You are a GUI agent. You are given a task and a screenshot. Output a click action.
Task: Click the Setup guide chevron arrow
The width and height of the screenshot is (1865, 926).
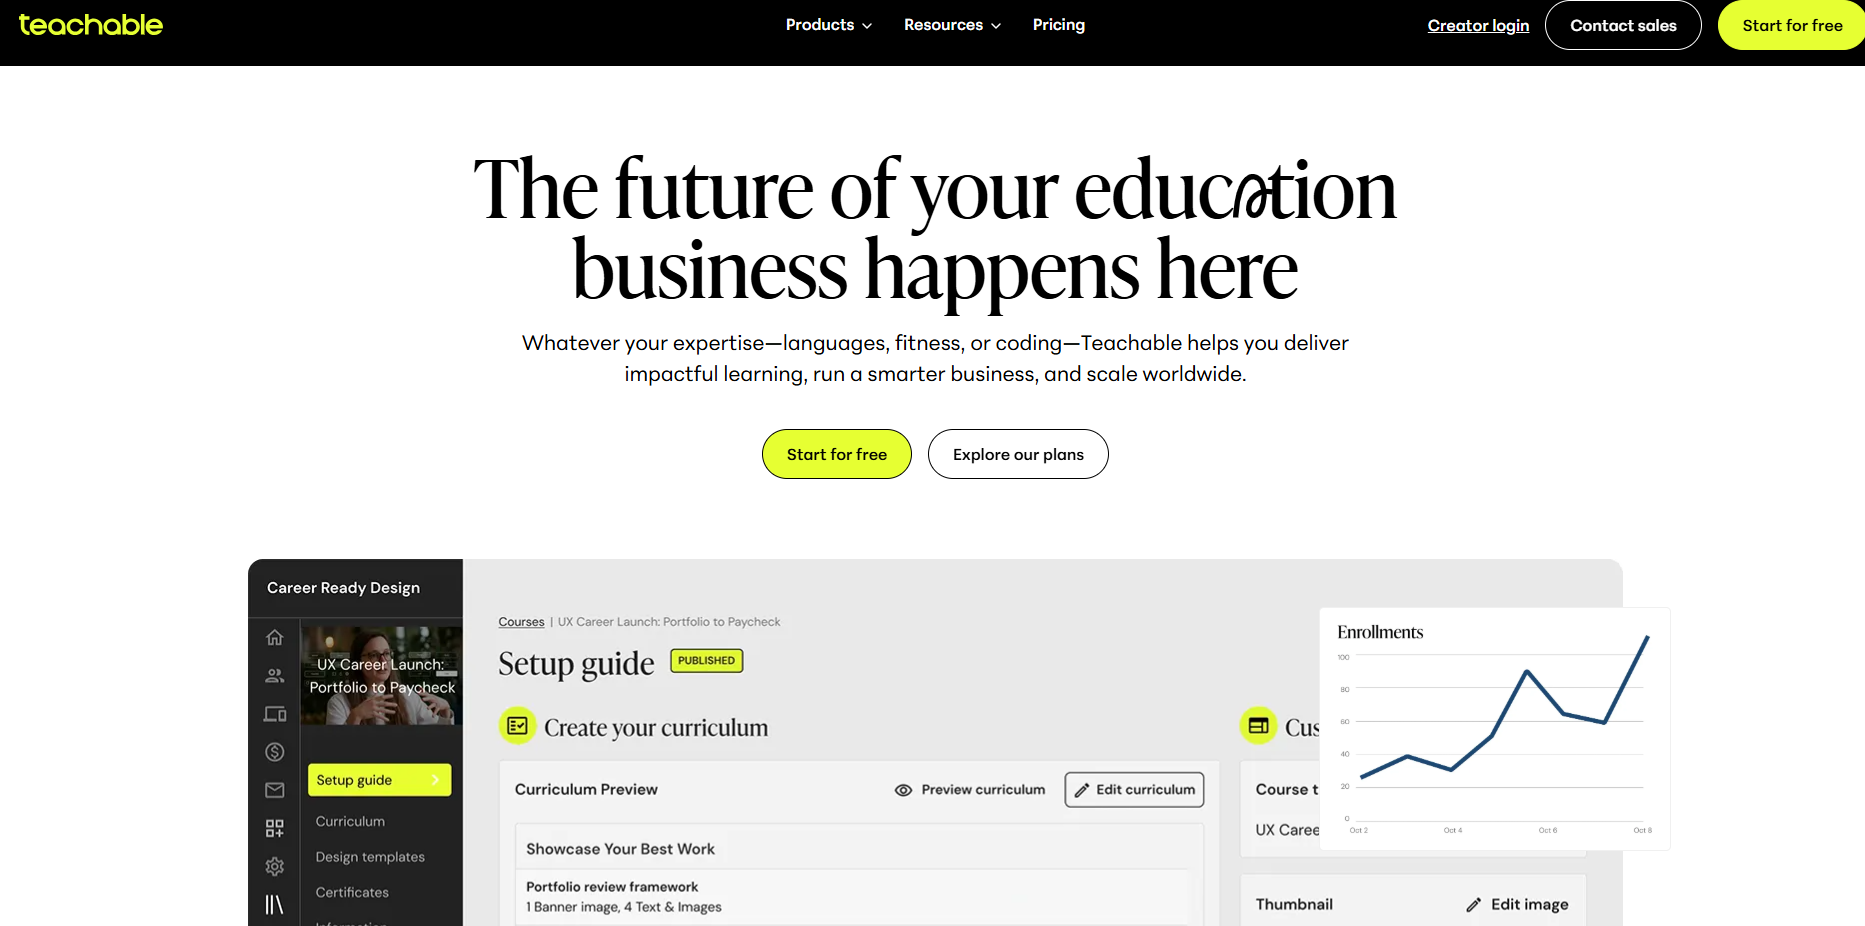(x=435, y=780)
